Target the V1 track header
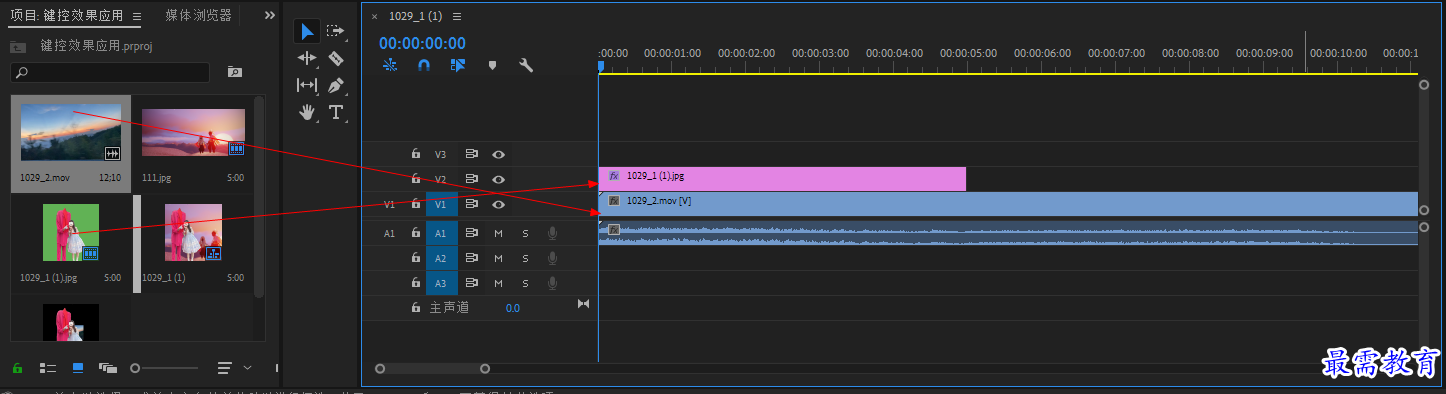Viewport: 1446px width, 394px height. tap(441, 204)
